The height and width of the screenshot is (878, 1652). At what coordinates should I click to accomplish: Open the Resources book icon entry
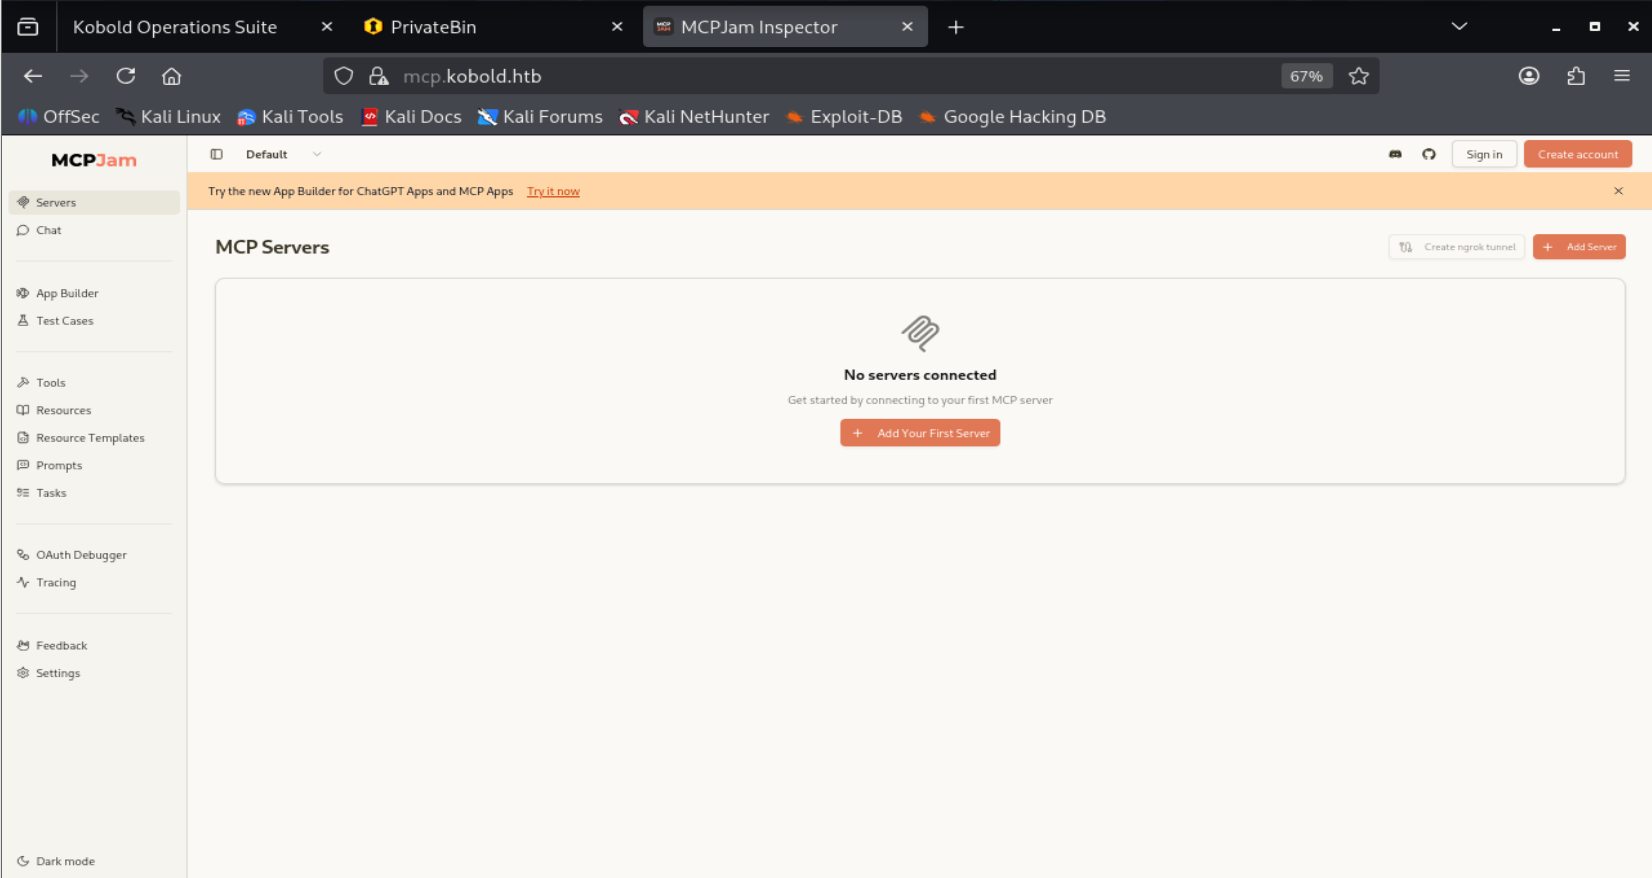coord(23,410)
